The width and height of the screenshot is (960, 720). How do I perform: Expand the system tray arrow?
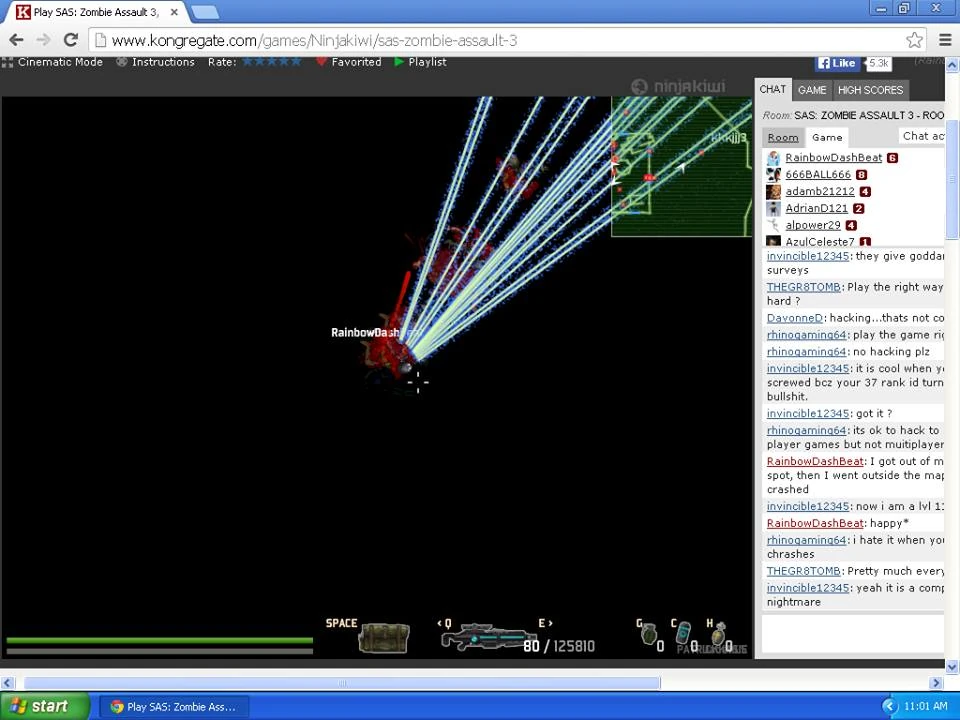889,706
